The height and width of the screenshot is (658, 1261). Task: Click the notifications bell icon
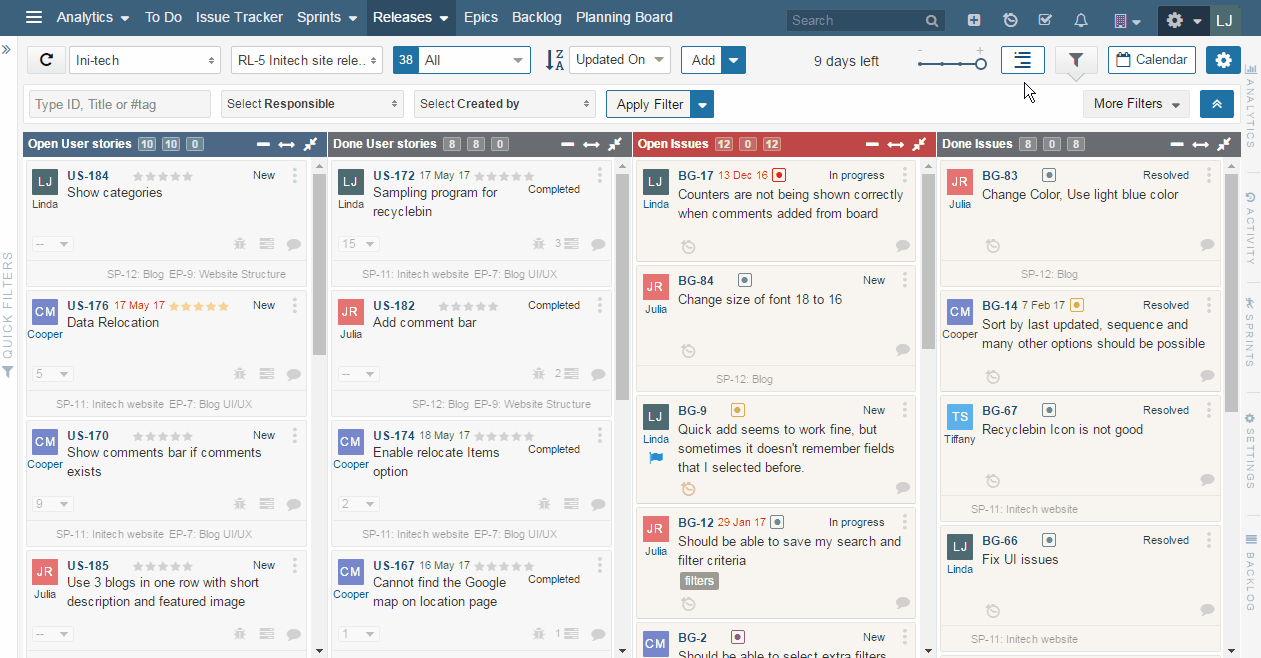pyautogui.click(x=1080, y=20)
